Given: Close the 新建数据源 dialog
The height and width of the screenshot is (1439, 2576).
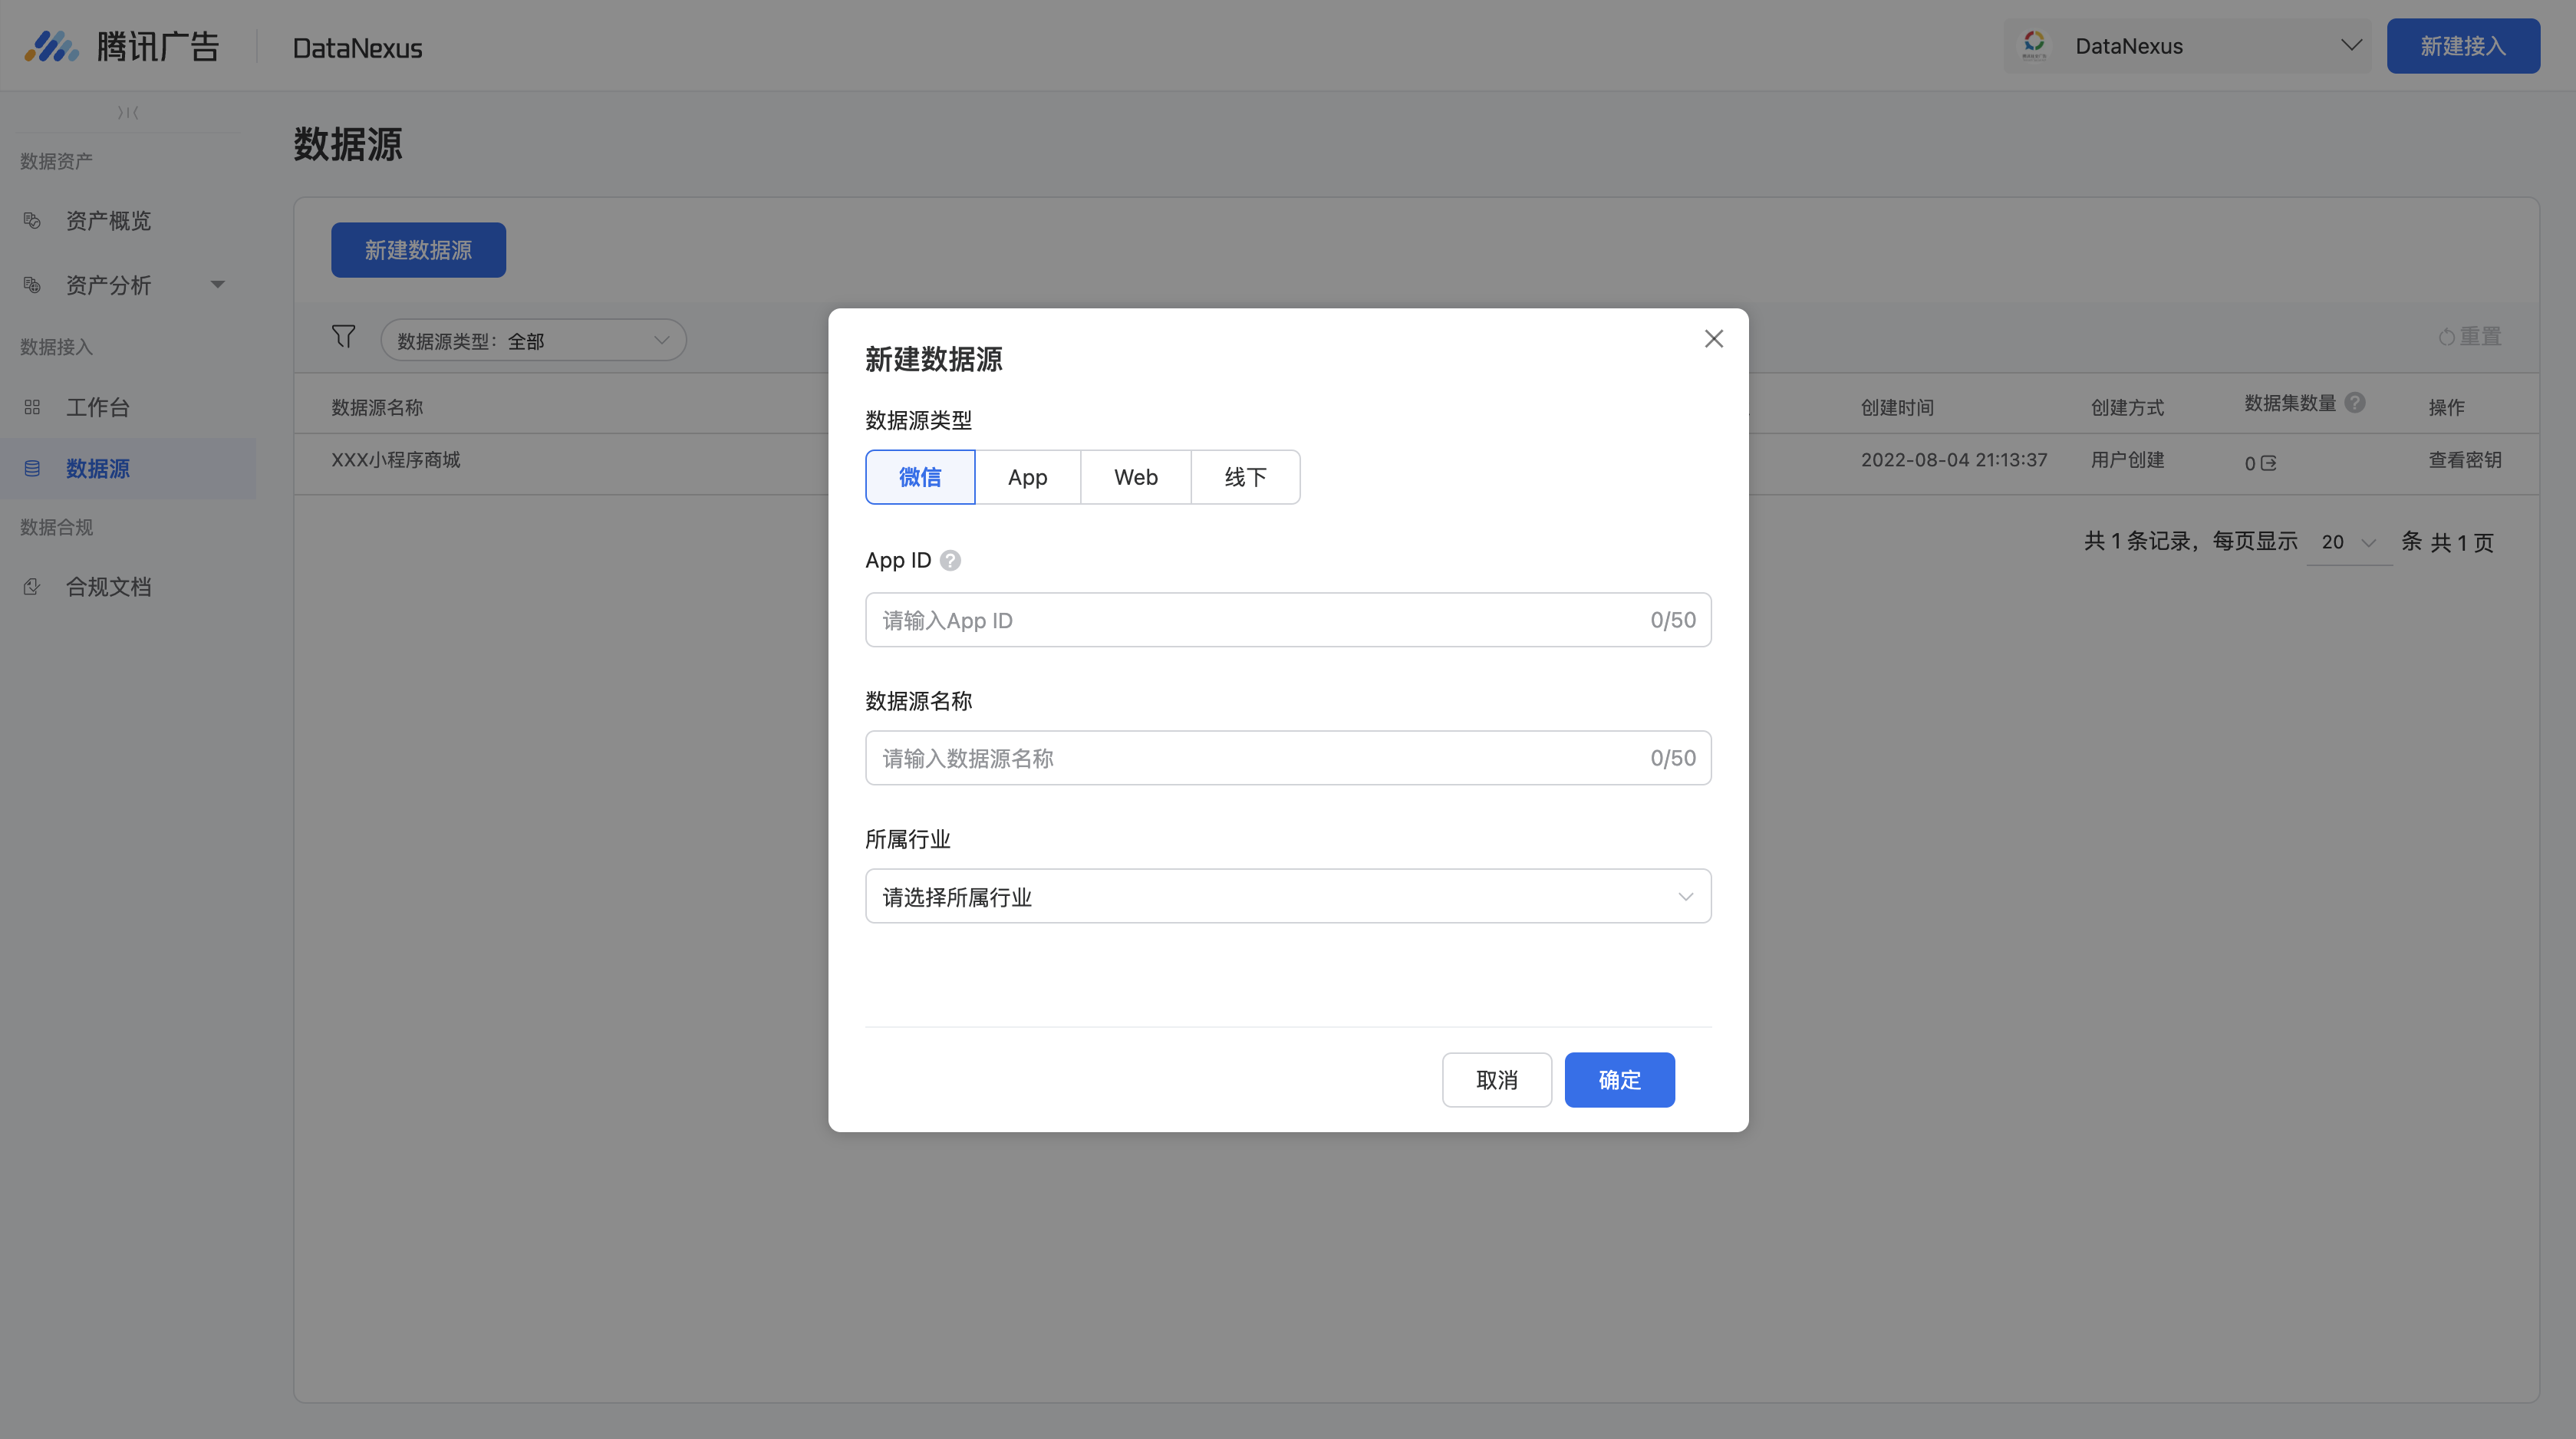Looking at the screenshot, I should tap(1713, 339).
